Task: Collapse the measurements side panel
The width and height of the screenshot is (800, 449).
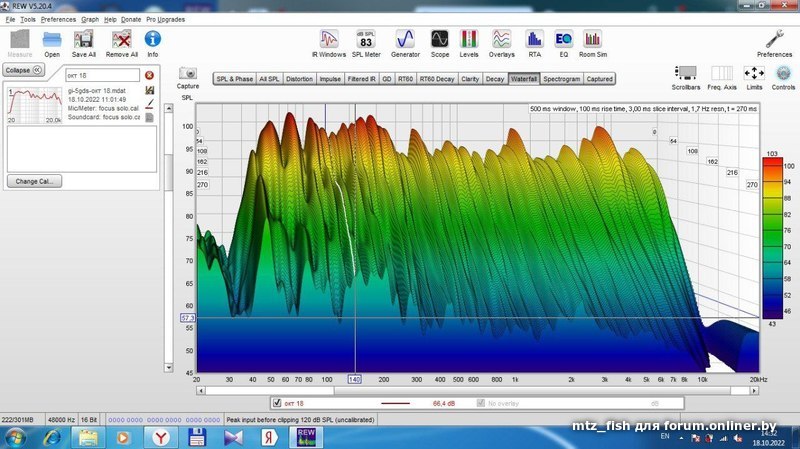Action: (24, 70)
